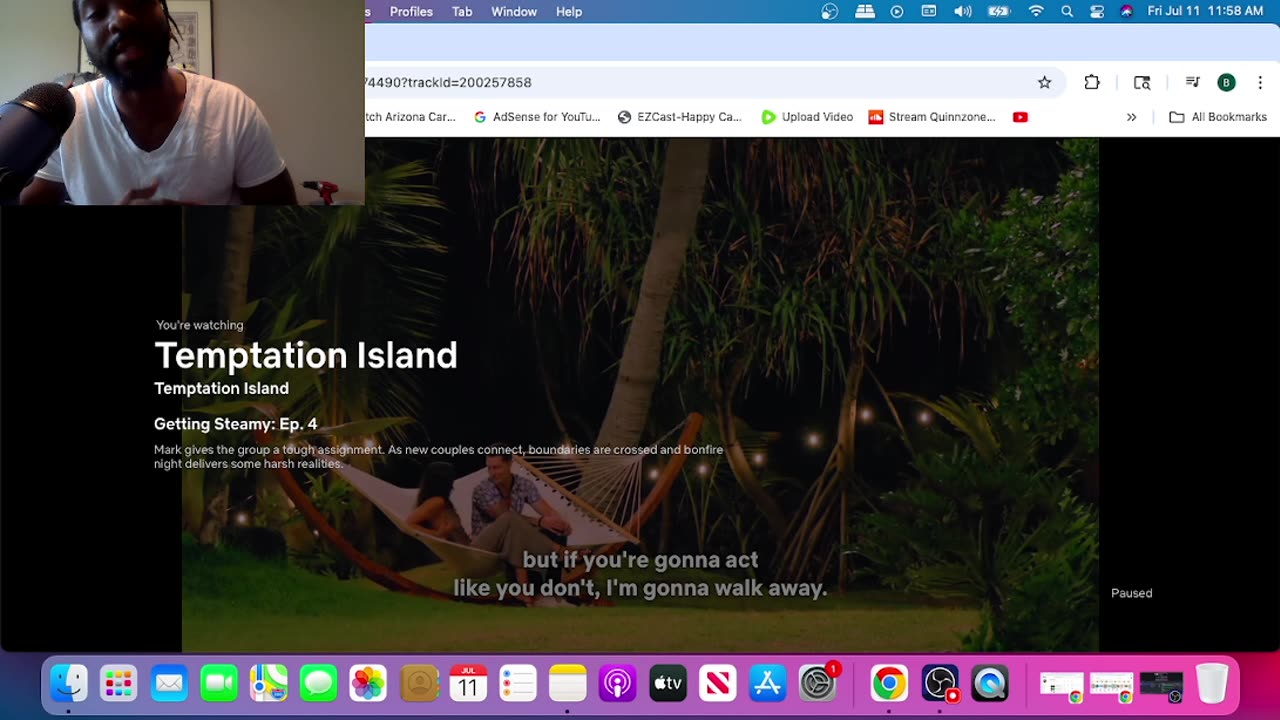The height and width of the screenshot is (720, 1280).
Task: Open Contacts from the dock
Action: coord(418,684)
